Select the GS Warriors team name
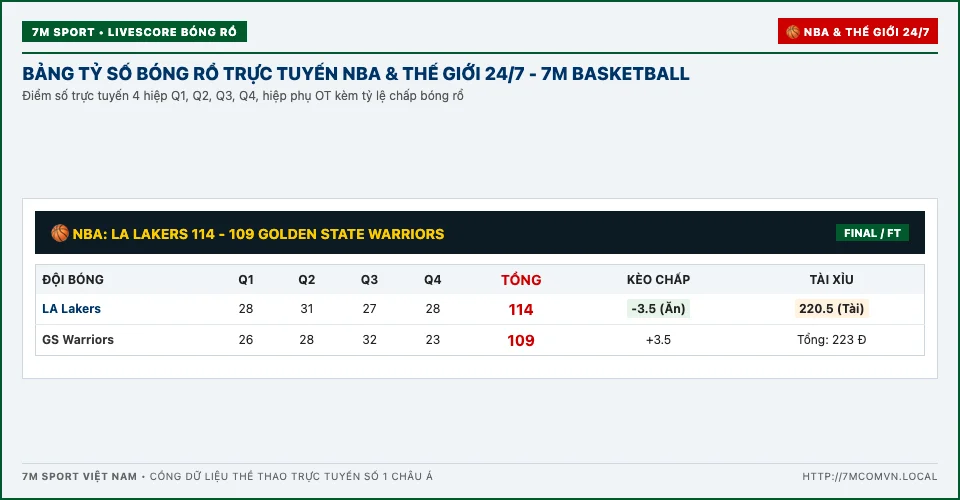Viewport: 960px width, 500px height. click(78, 340)
